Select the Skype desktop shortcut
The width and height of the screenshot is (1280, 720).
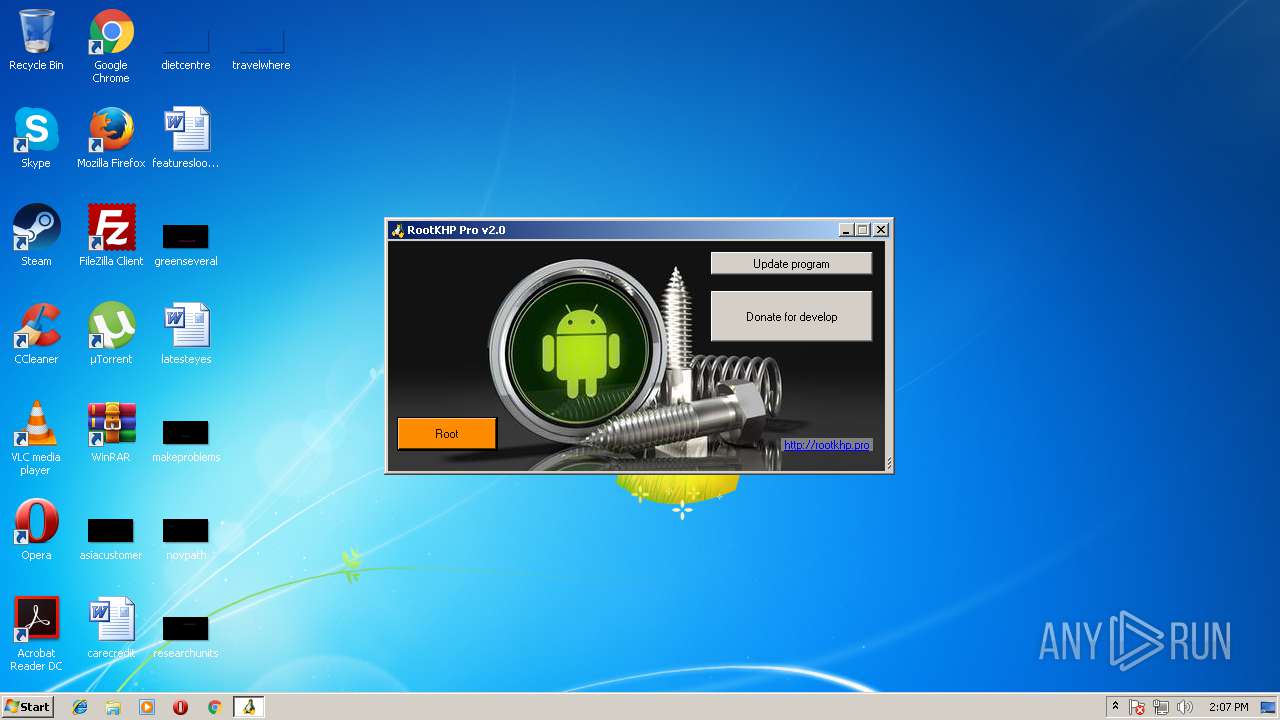pyautogui.click(x=36, y=138)
